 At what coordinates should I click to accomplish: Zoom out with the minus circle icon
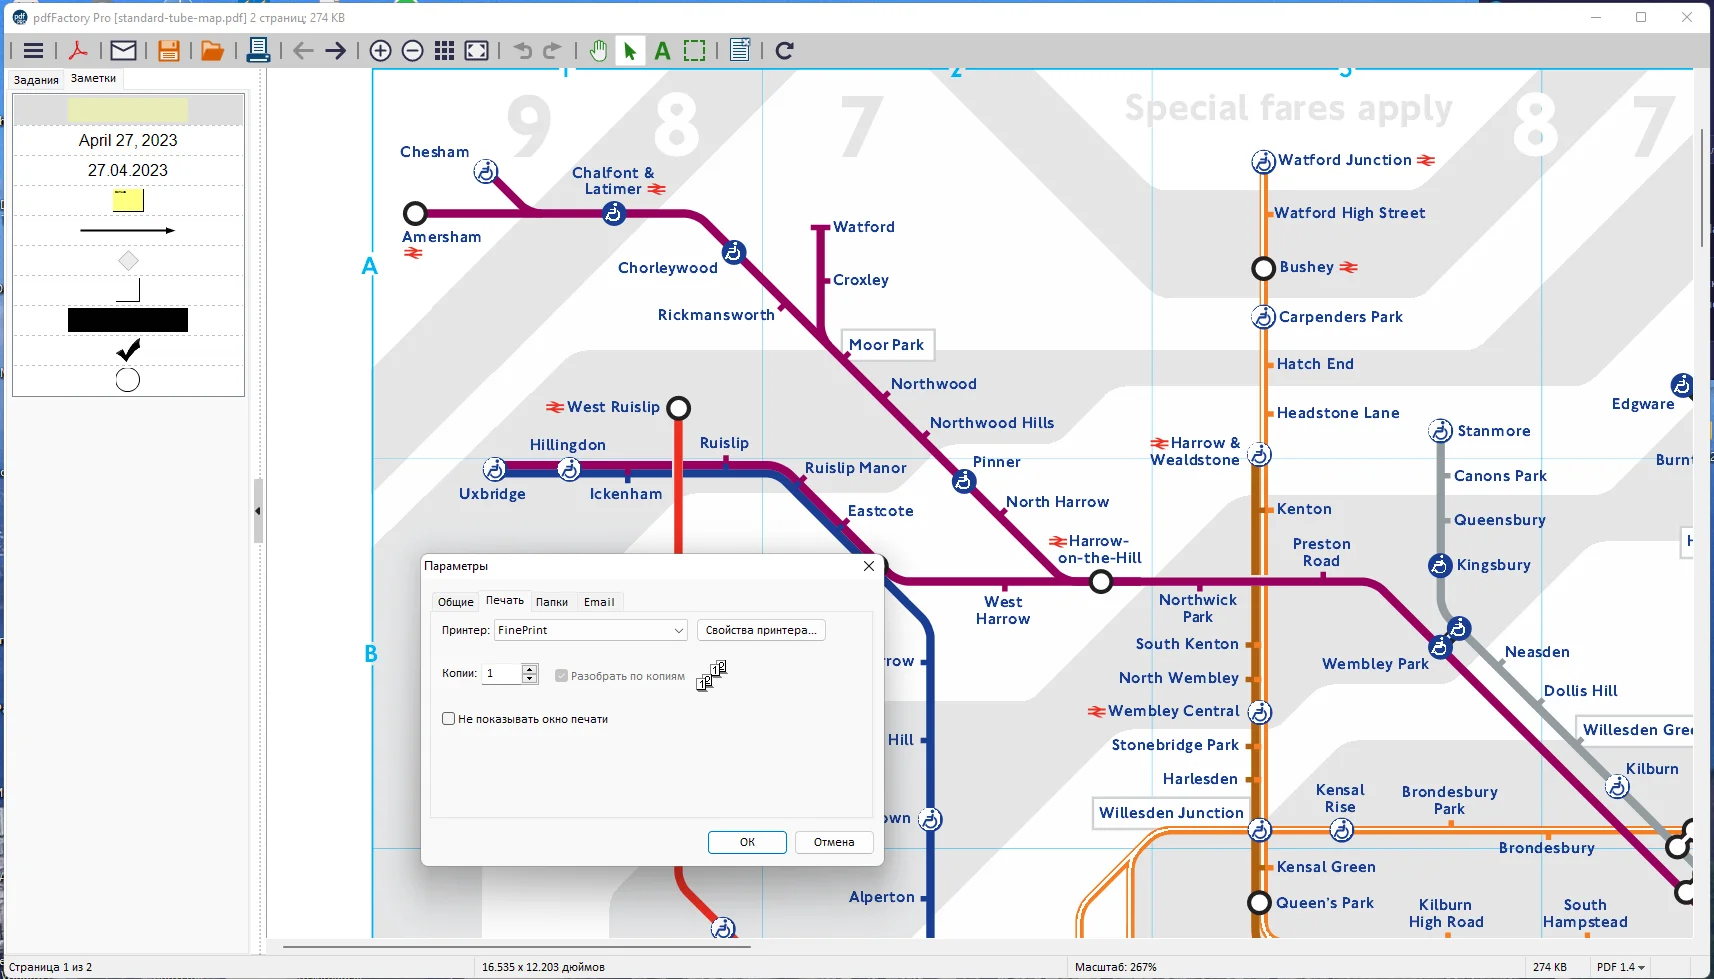coord(412,51)
